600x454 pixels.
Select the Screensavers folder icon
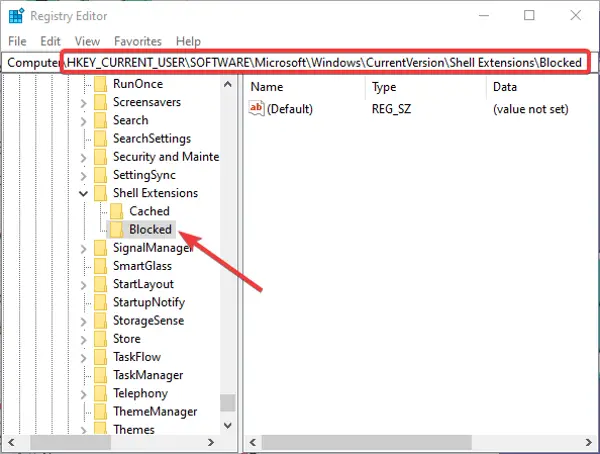coord(101,102)
